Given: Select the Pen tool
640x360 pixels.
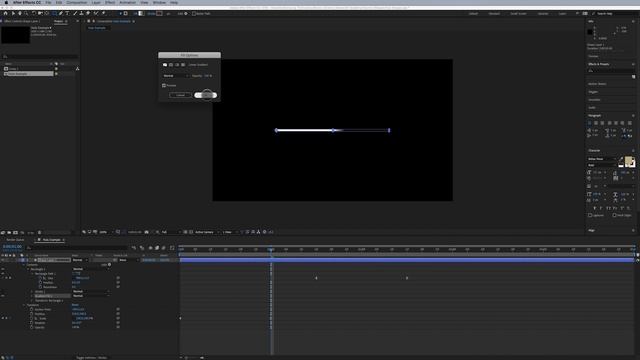Looking at the screenshot, I should [x=61, y=13].
